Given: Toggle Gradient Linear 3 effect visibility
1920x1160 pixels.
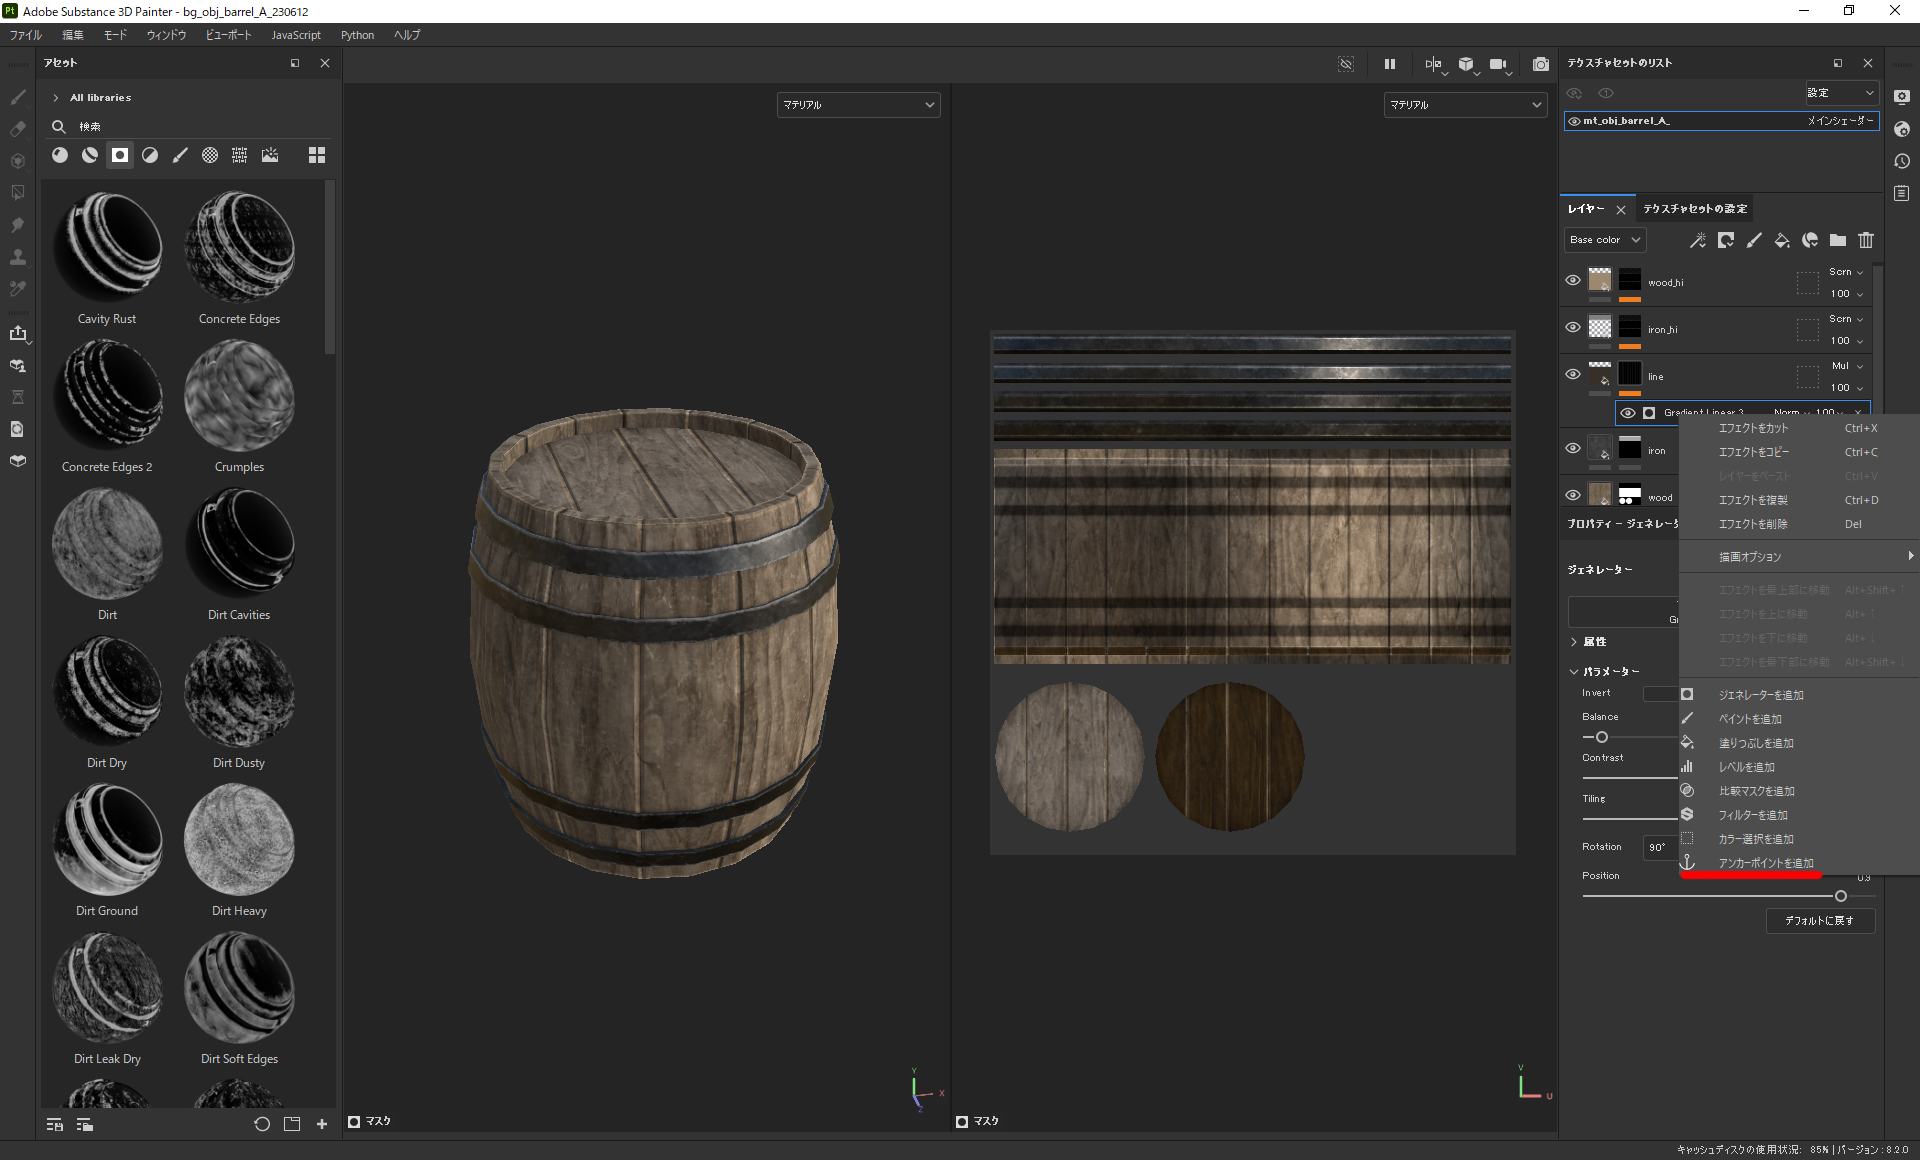Looking at the screenshot, I should pos(1628,413).
